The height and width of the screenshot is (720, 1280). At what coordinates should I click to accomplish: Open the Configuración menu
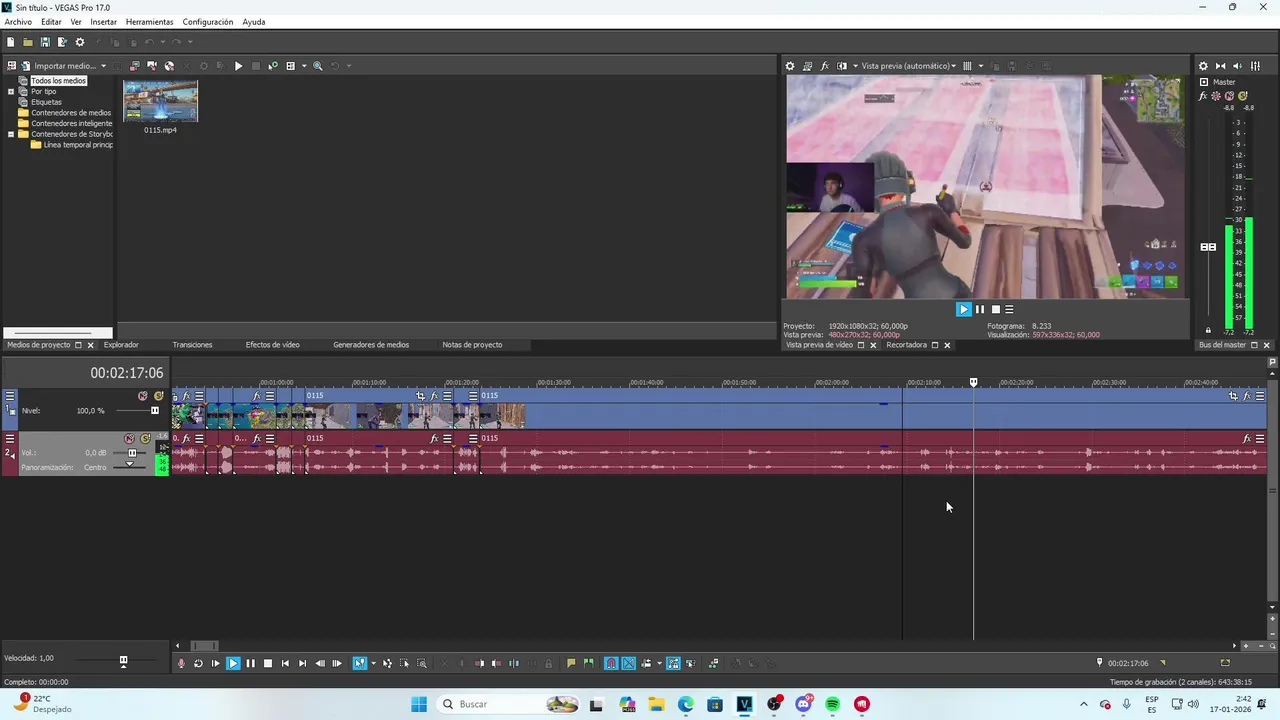coord(208,22)
